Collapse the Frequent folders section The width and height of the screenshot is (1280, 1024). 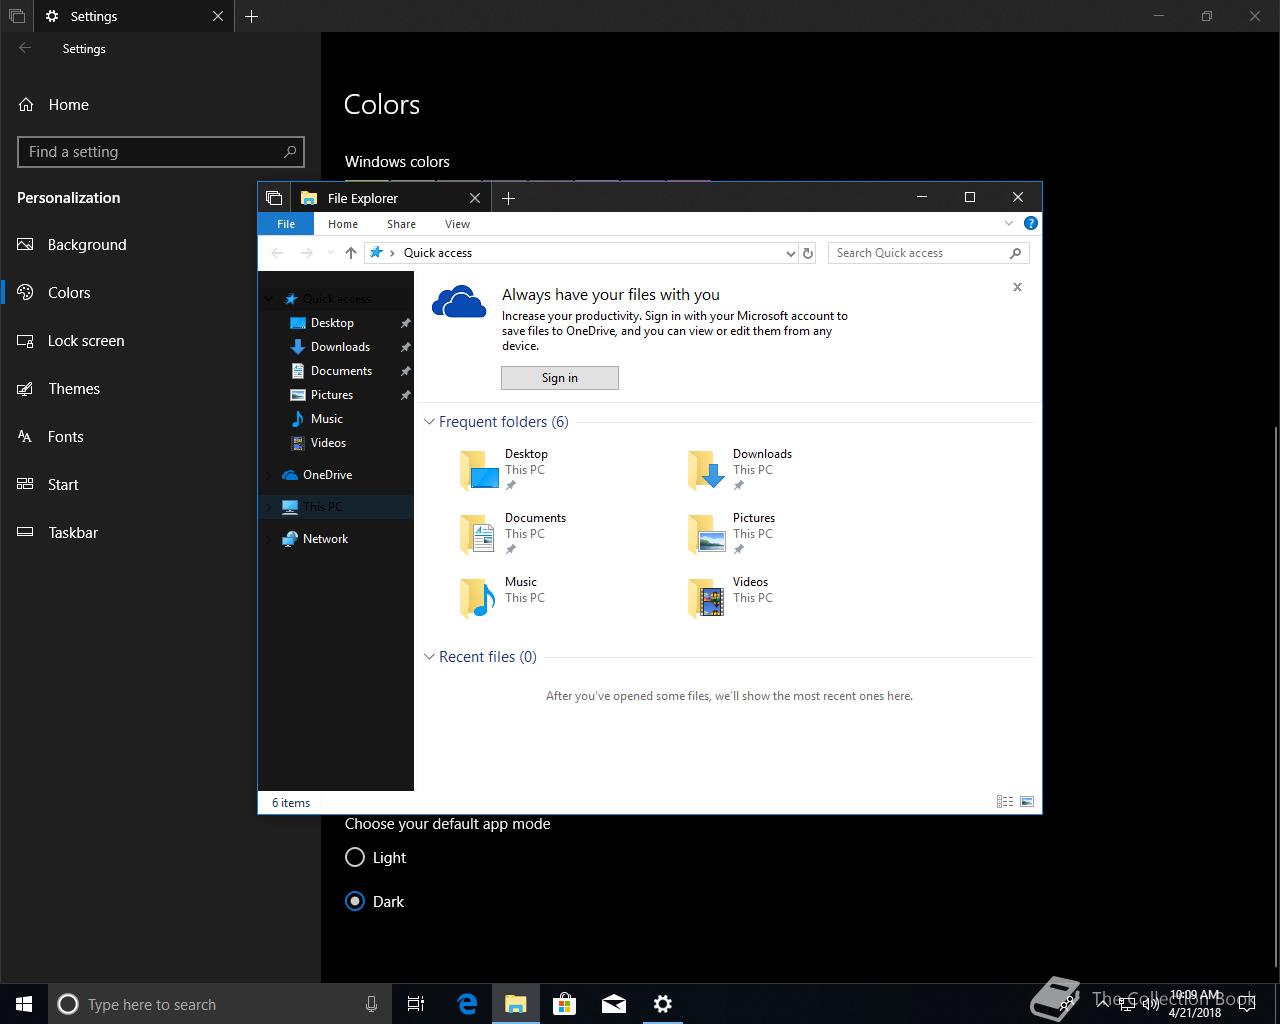[430, 422]
